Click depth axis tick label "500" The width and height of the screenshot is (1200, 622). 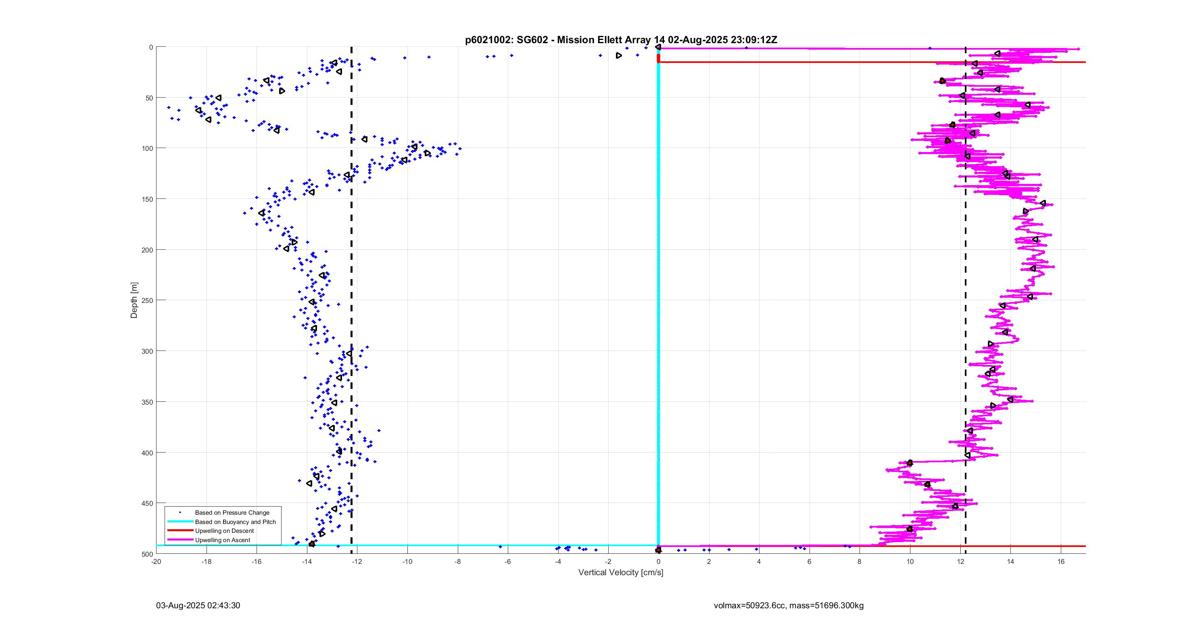point(146,553)
